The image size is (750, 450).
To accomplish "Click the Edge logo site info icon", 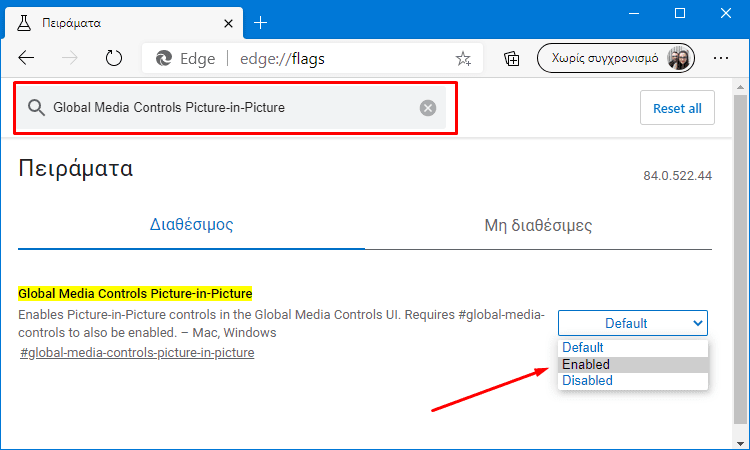I will click(164, 58).
